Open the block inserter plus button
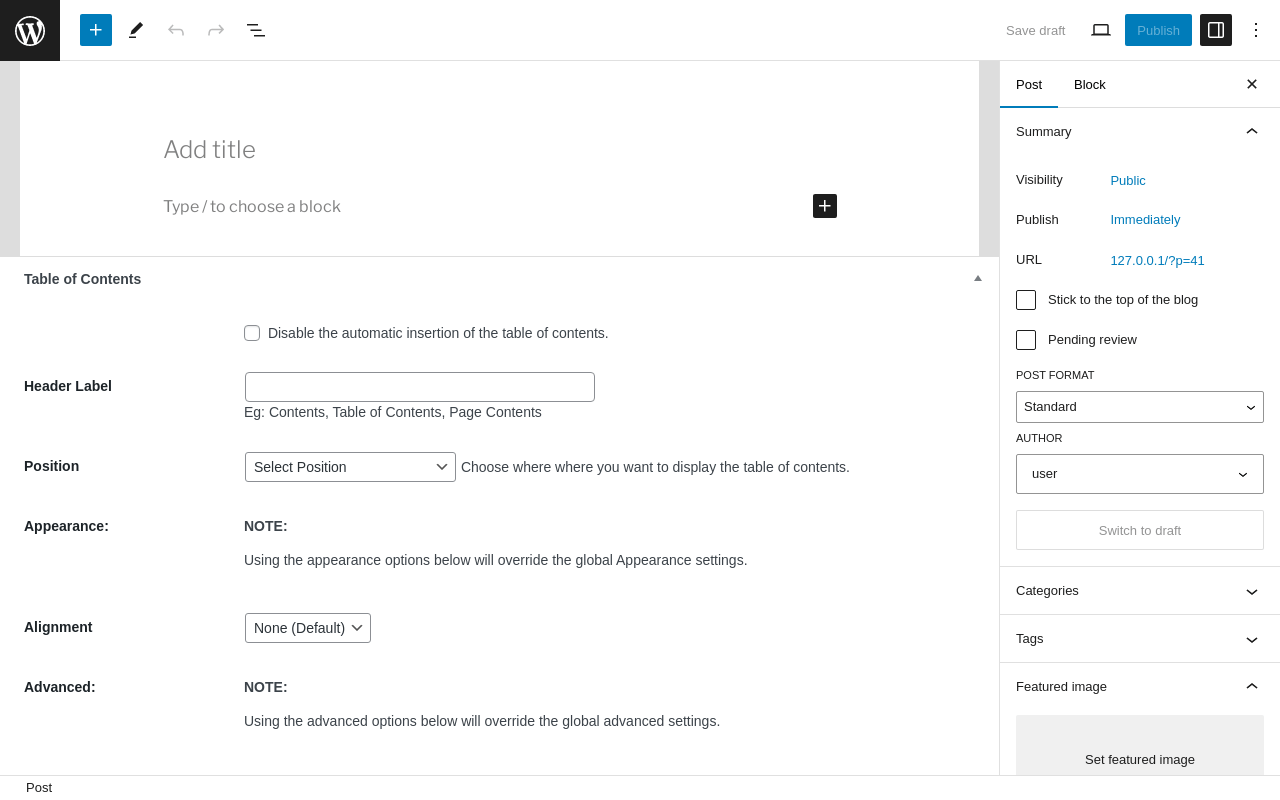The image size is (1280, 800). (96, 30)
